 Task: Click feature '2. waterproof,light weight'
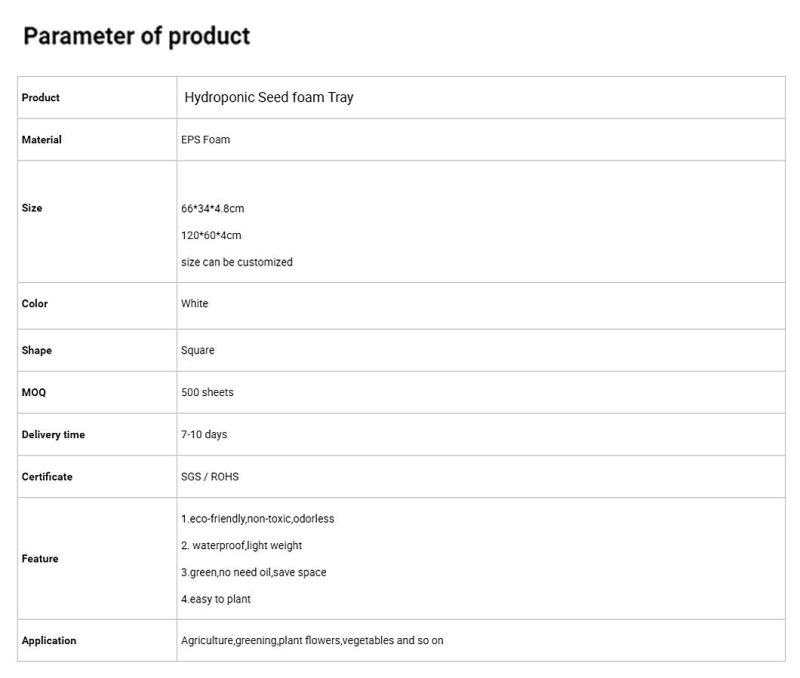(241, 546)
